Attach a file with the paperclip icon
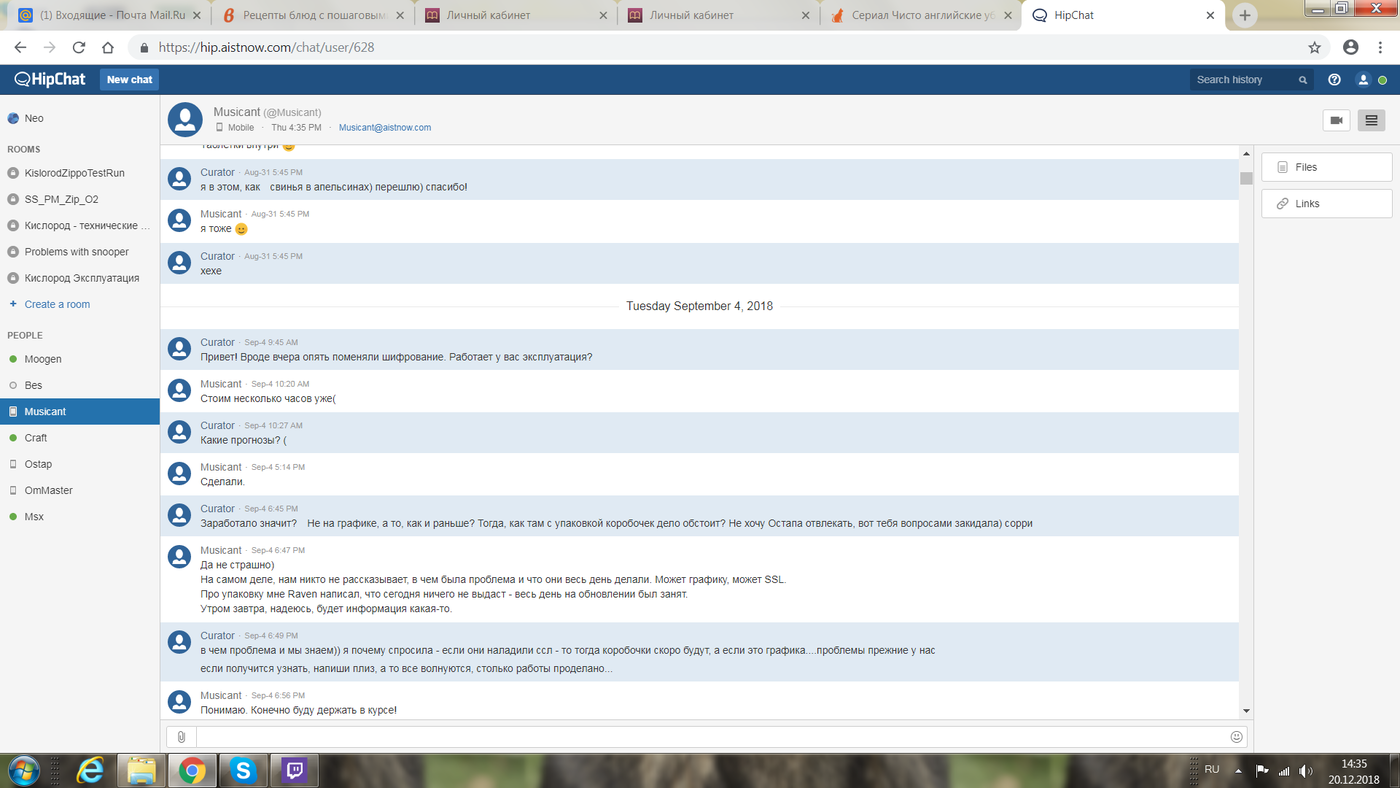The width and height of the screenshot is (1400, 788). 181,737
